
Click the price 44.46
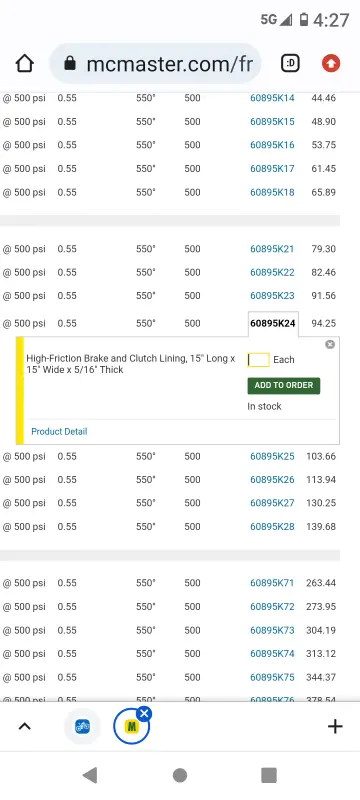(x=324, y=98)
